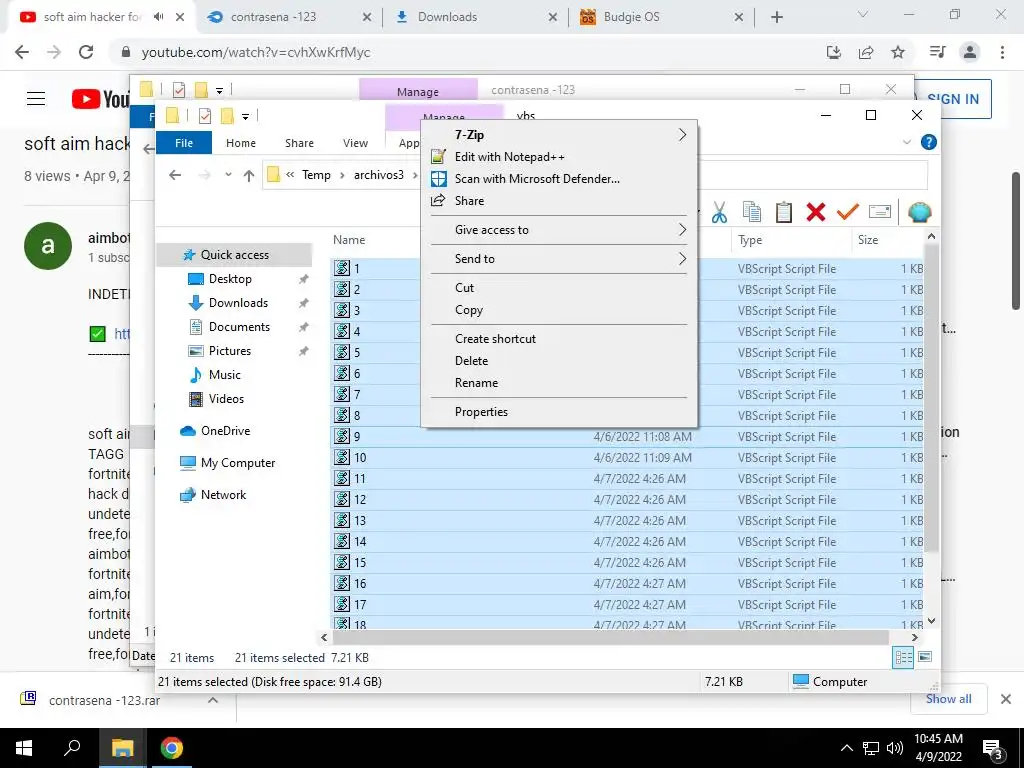Expand the ribbon with chevron arrow
Viewport: 1024px width, 768px height.
[906, 142]
